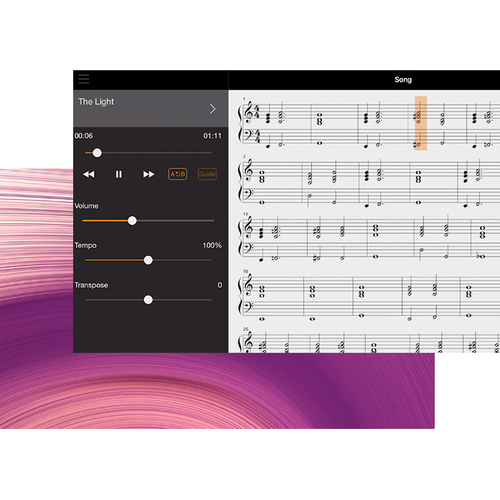This screenshot has height=500, width=500.
Task: Click the Volume slider knob
Action: (132, 221)
